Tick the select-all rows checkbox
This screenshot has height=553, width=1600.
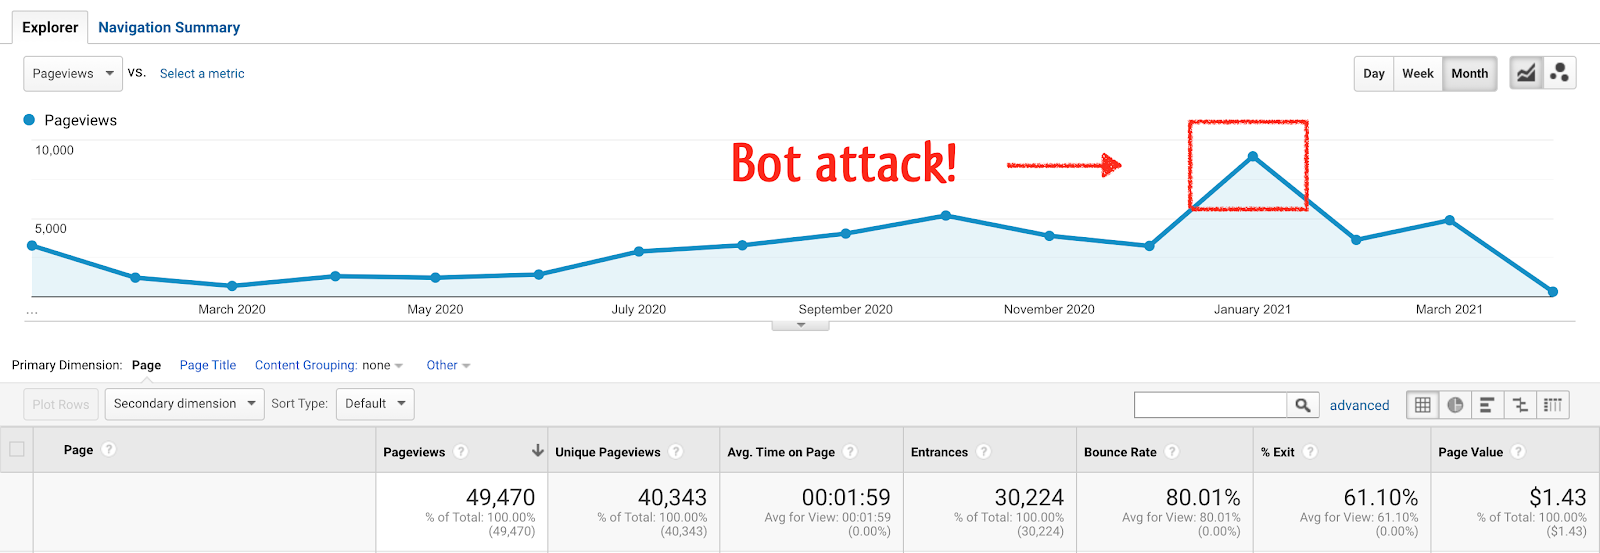[x=17, y=449]
